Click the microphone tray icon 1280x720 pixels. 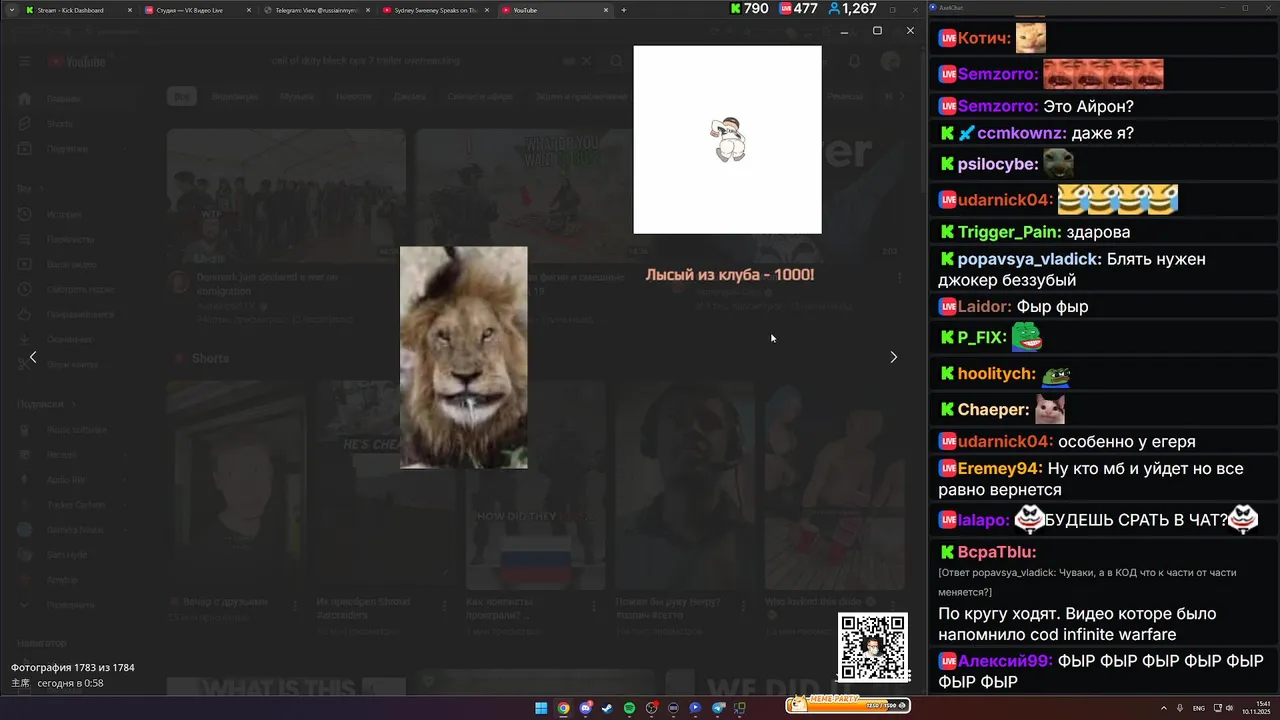click(1181, 708)
